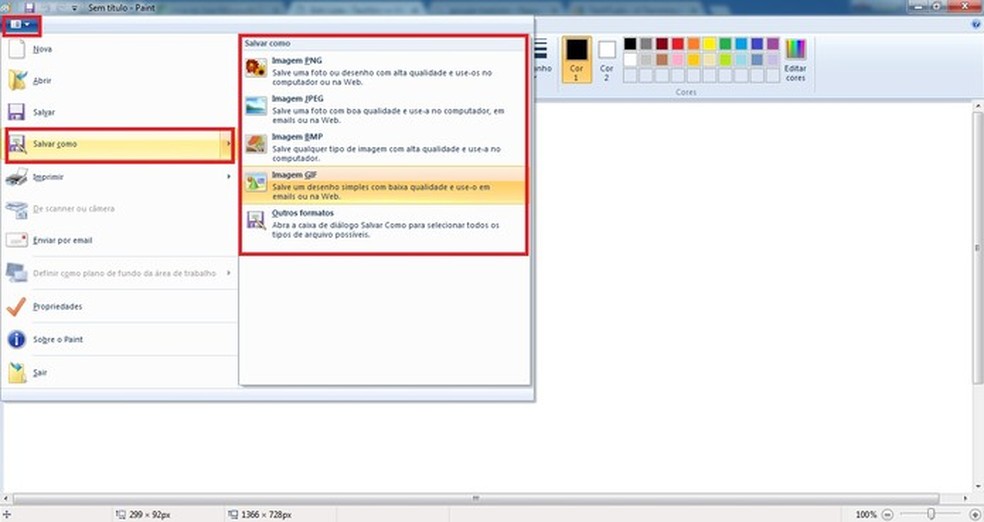Screen dimensions: 984x522
Task: Select Nova to create new image
Action: [119, 49]
